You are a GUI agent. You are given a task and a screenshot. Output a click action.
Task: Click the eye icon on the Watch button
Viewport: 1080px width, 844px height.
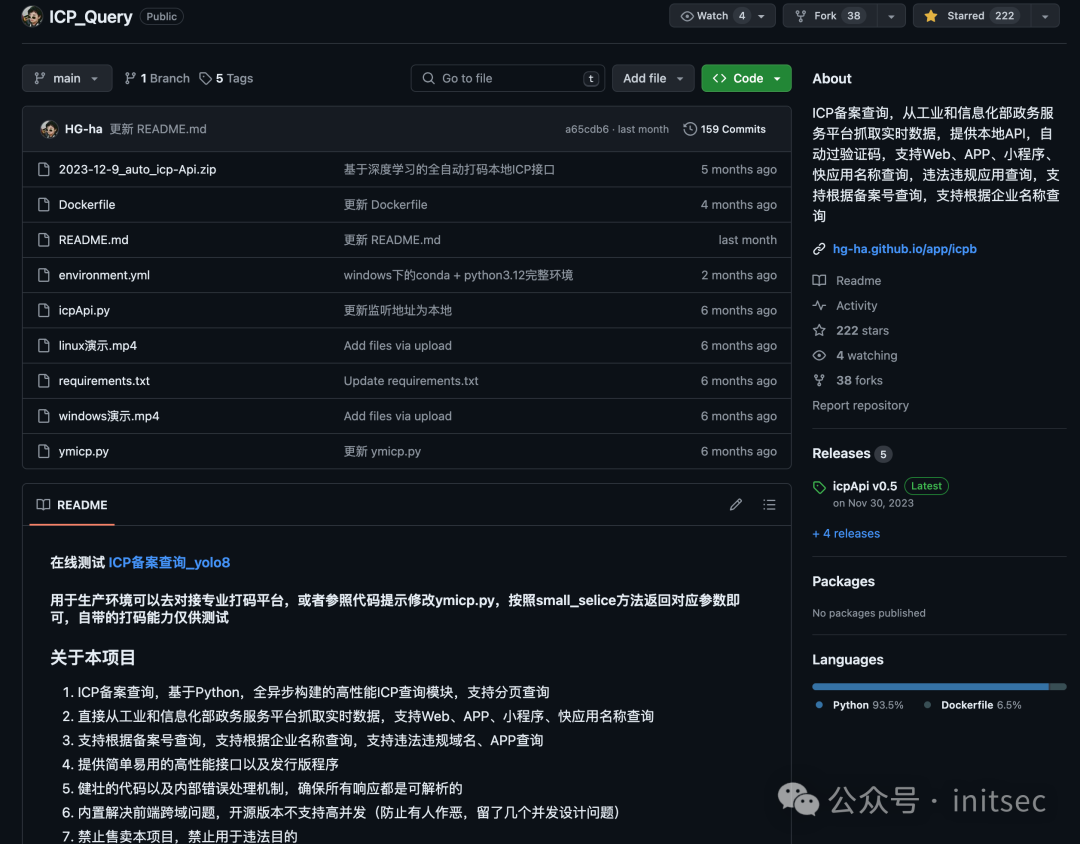(x=689, y=16)
